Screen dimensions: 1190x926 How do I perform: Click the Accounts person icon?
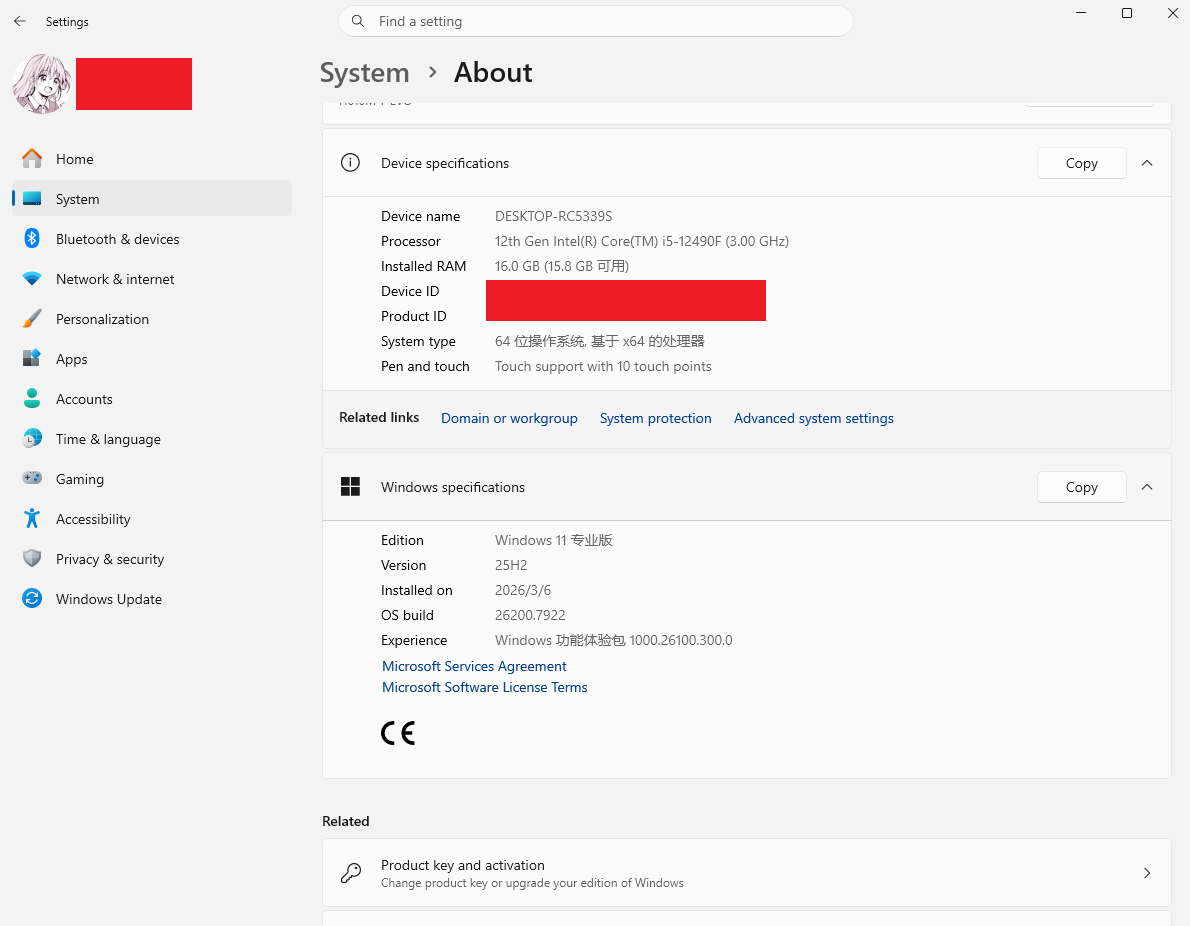pos(32,398)
